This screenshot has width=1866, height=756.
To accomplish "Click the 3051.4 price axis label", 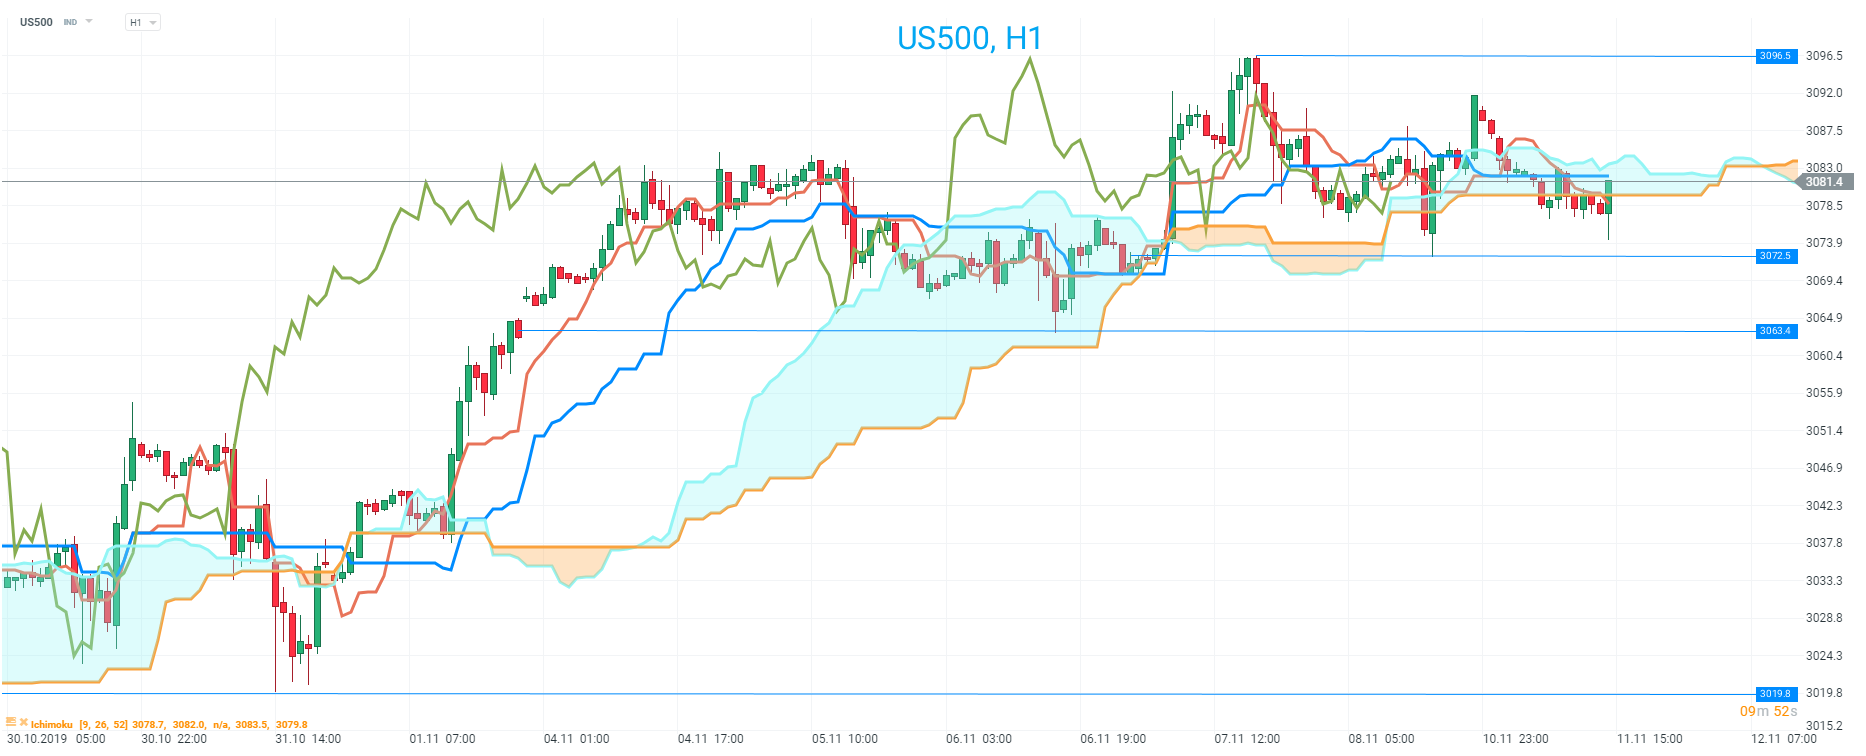I will [1823, 431].
